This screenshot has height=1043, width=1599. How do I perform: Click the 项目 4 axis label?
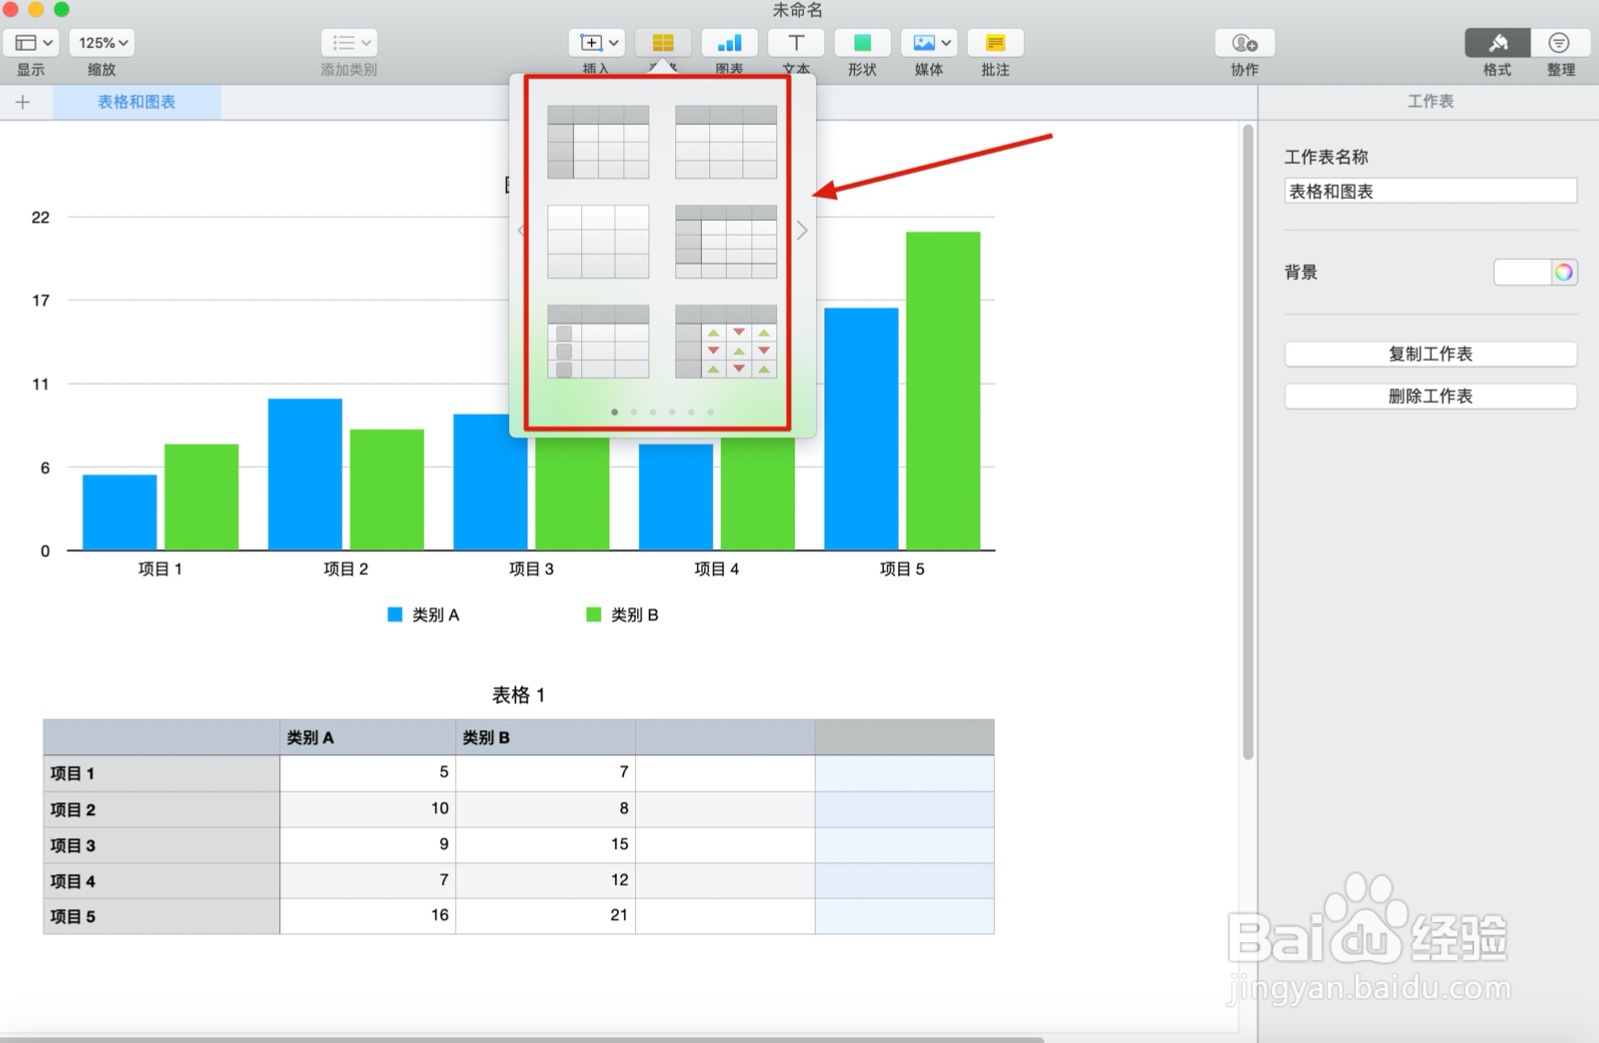(716, 569)
